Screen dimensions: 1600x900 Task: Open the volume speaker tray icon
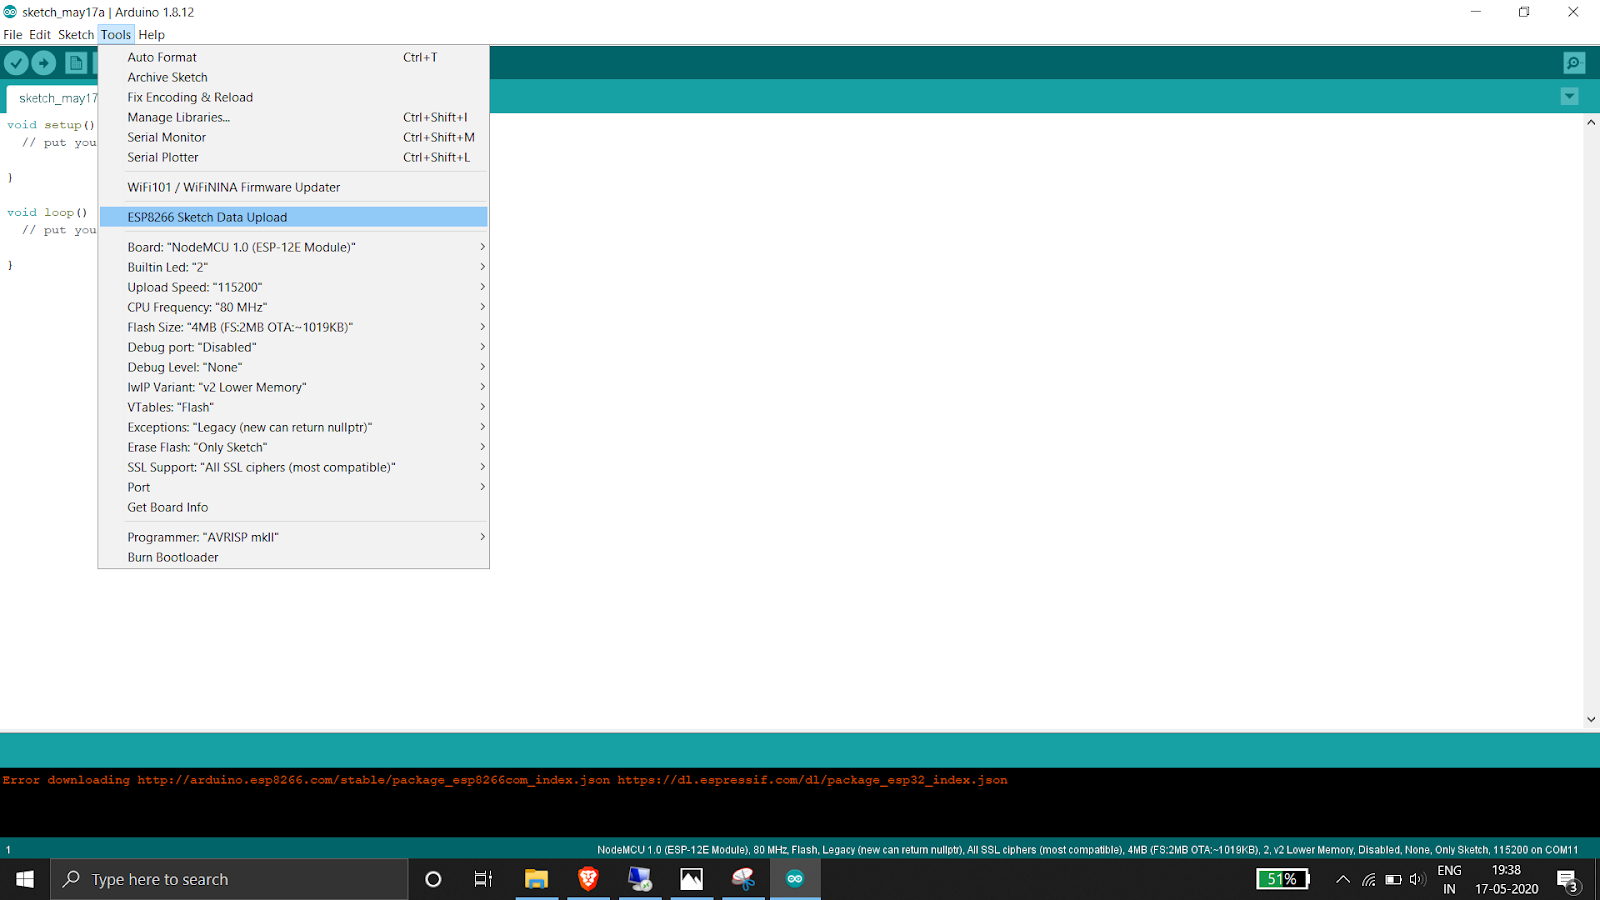point(1417,880)
